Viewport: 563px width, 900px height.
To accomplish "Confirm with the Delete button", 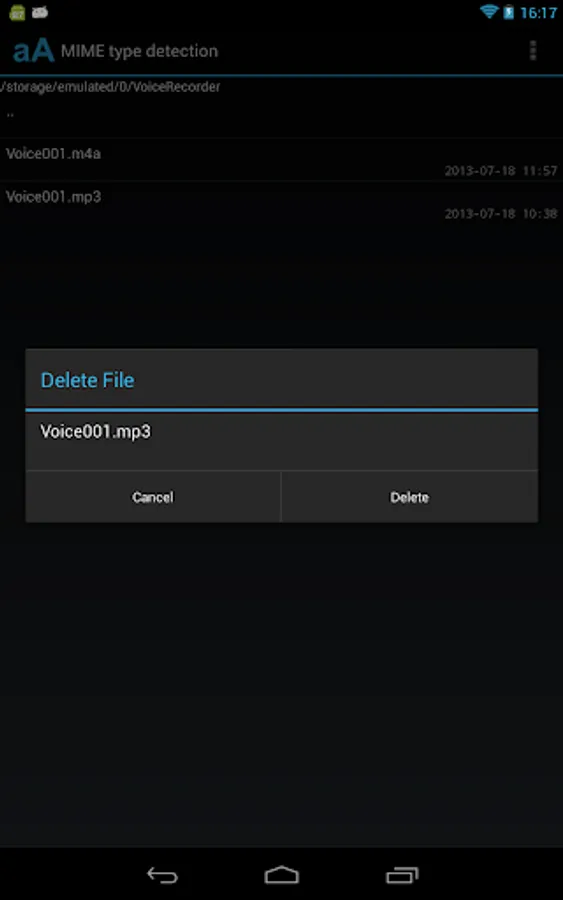I will [x=410, y=497].
